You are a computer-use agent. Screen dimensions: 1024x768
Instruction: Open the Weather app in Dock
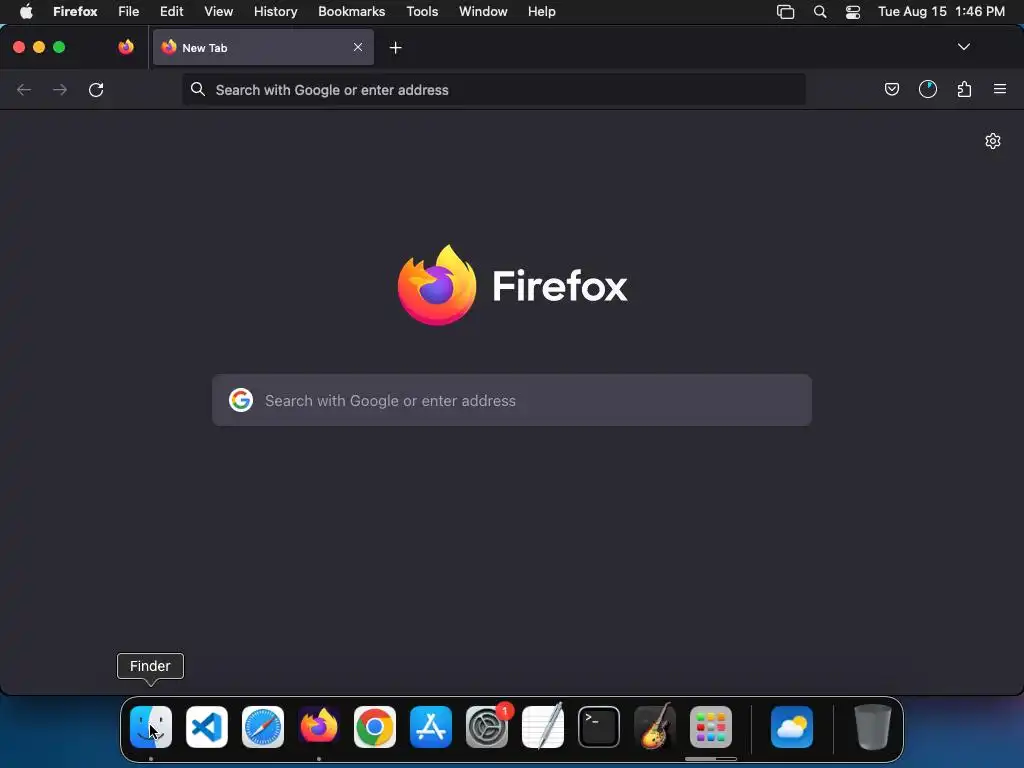[792, 727]
